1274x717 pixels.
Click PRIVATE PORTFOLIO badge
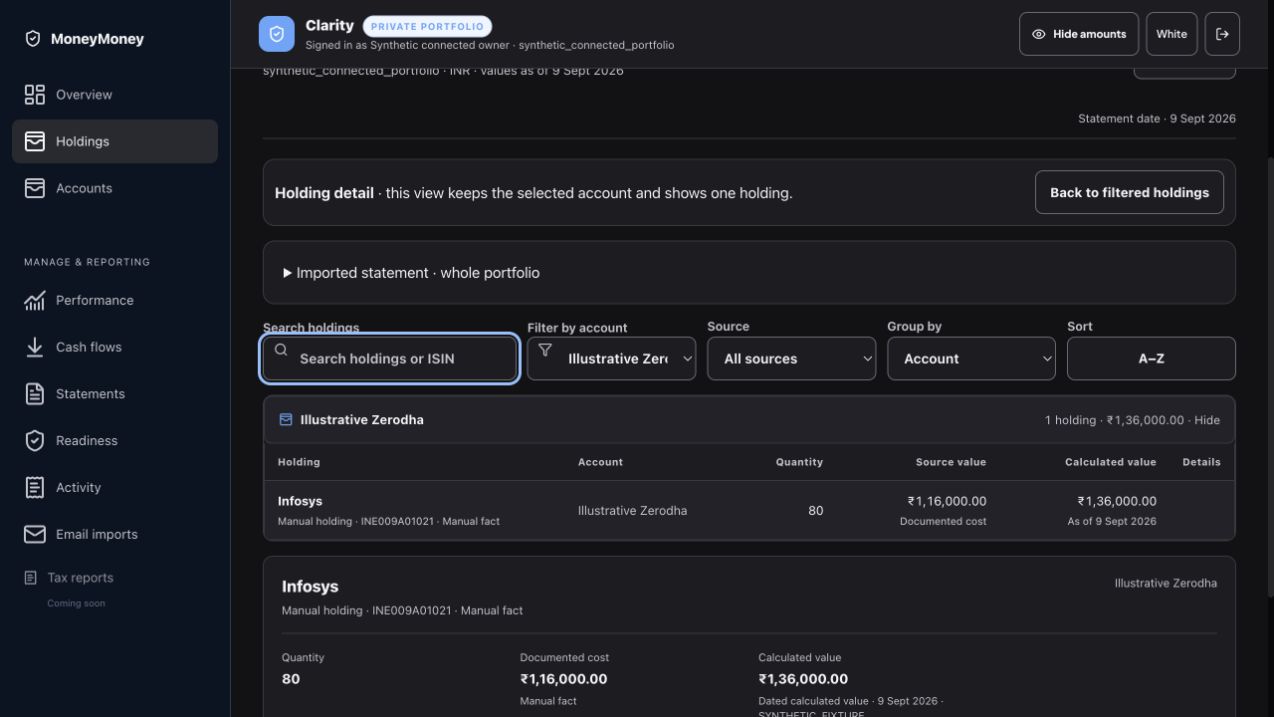427,26
